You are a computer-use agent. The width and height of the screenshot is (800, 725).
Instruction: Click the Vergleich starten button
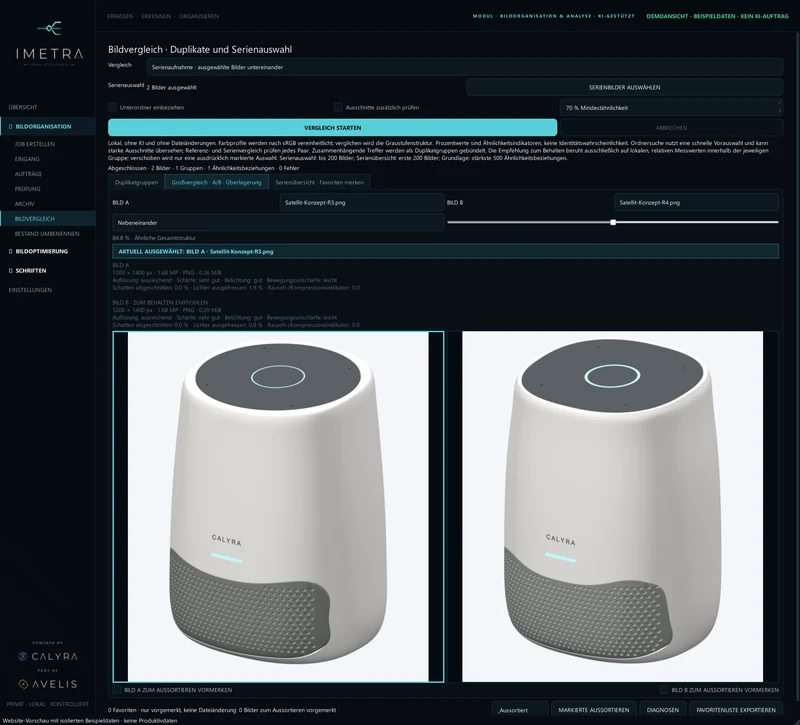(333, 128)
